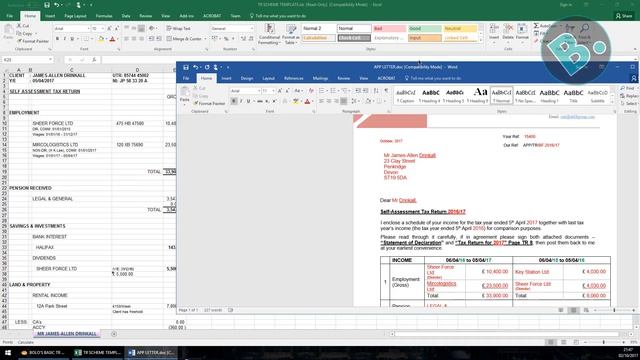
Task: Toggle Italic in Word ribbon
Action: click(241, 101)
